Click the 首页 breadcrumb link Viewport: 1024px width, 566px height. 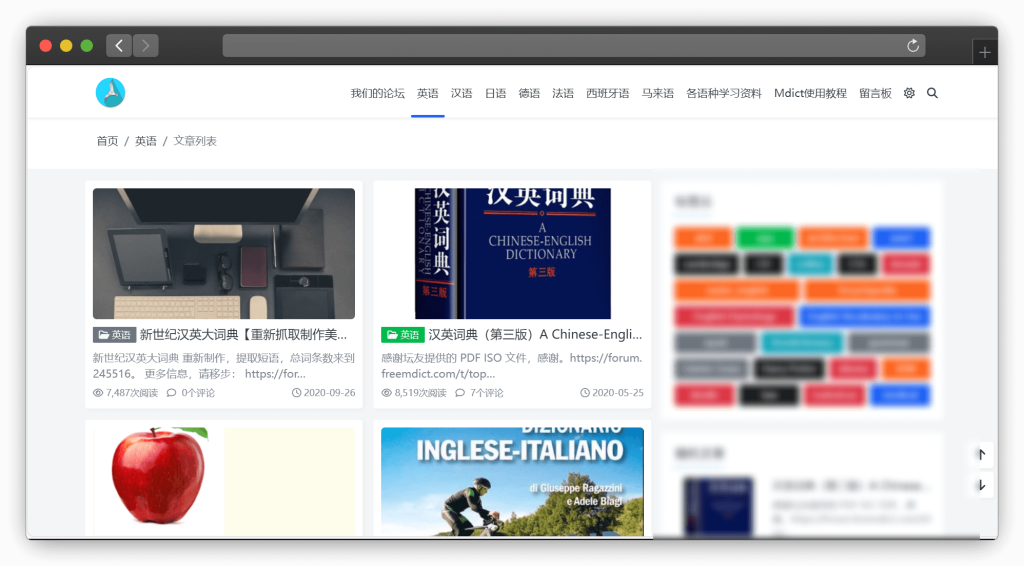(107, 141)
